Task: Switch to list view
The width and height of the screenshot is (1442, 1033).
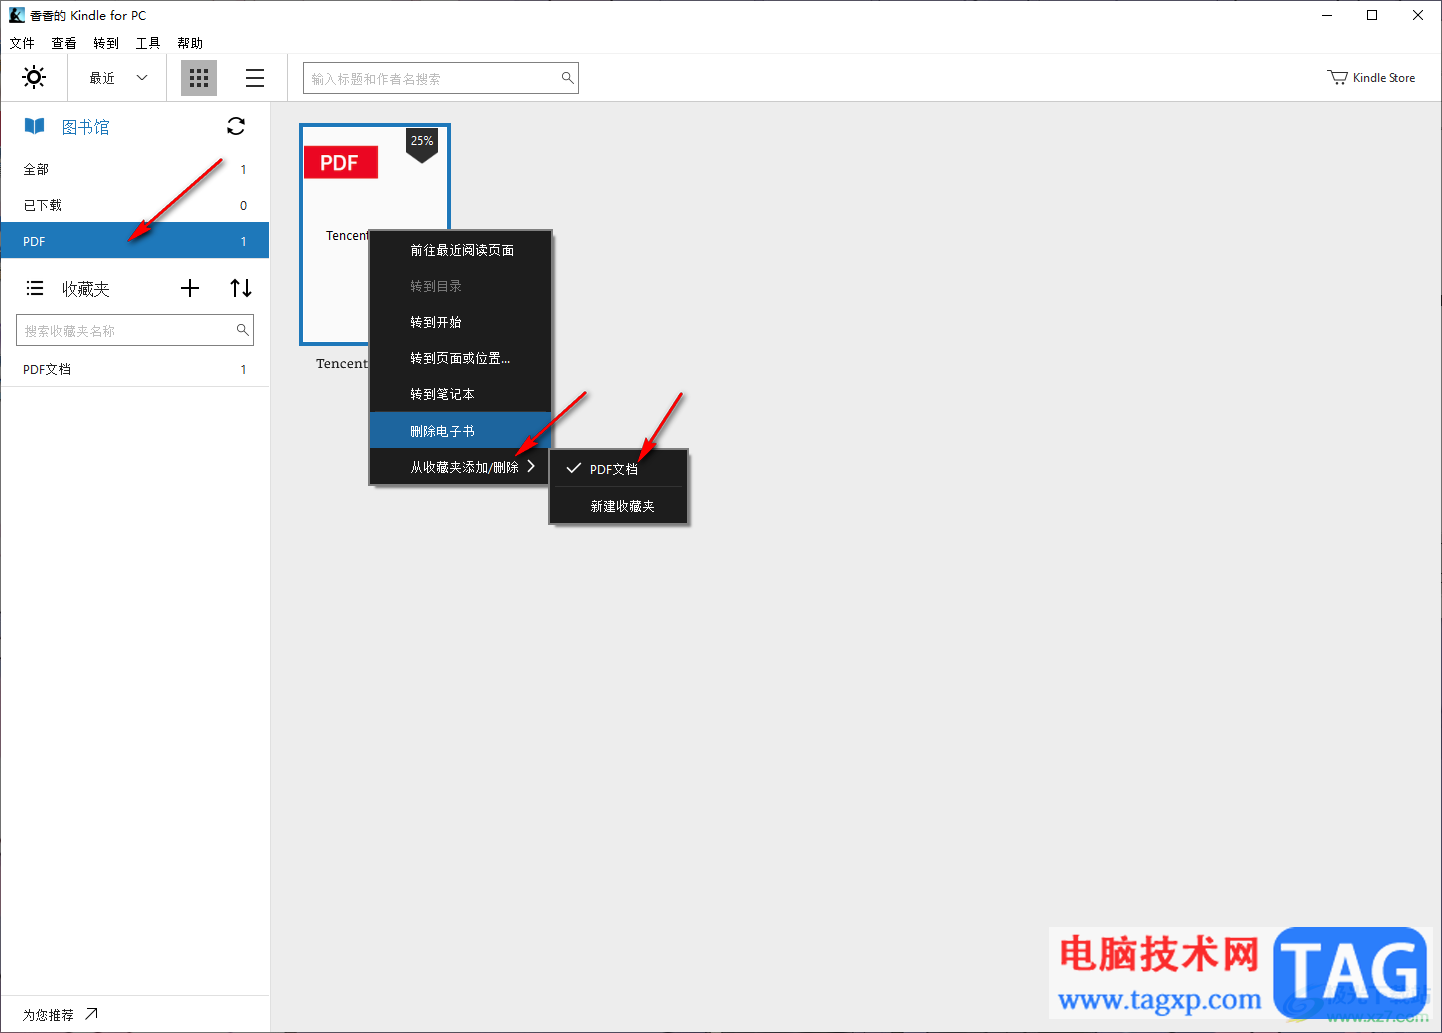Action: 255,78
